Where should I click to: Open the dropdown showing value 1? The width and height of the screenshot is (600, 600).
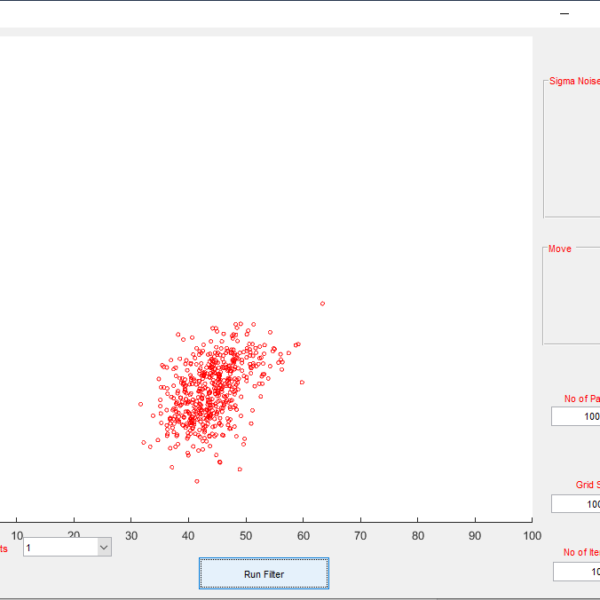click(x=67, y=547)
